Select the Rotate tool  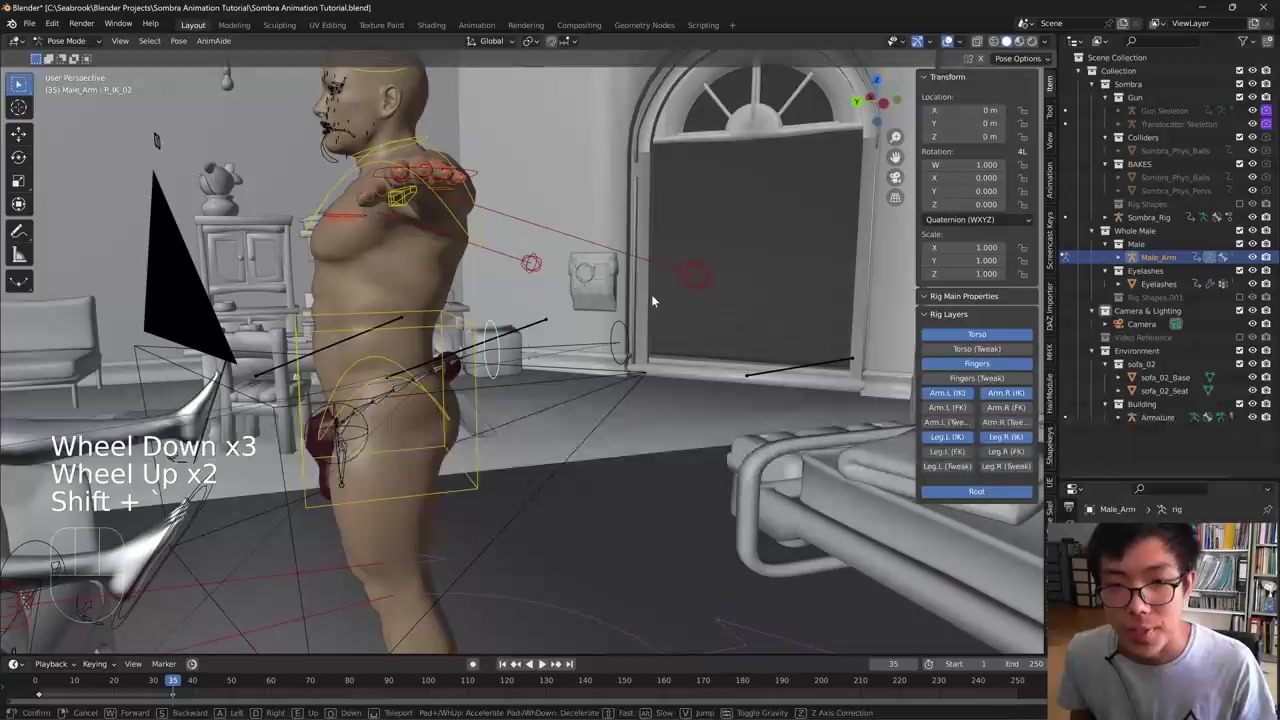(x=18, y=157)
